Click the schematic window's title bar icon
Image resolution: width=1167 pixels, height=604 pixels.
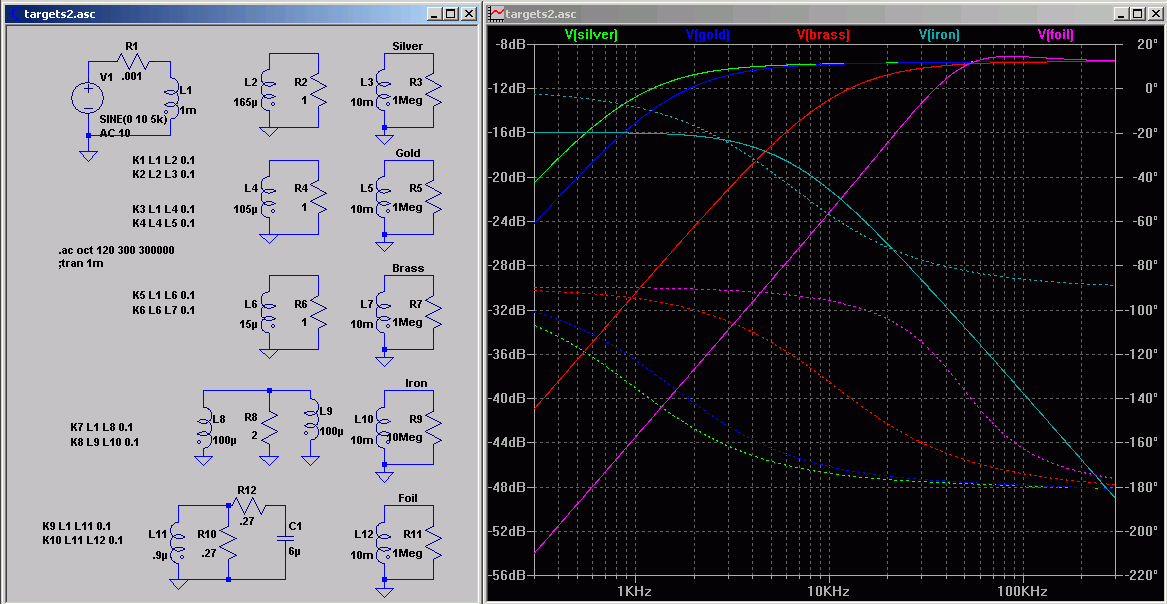13,14
